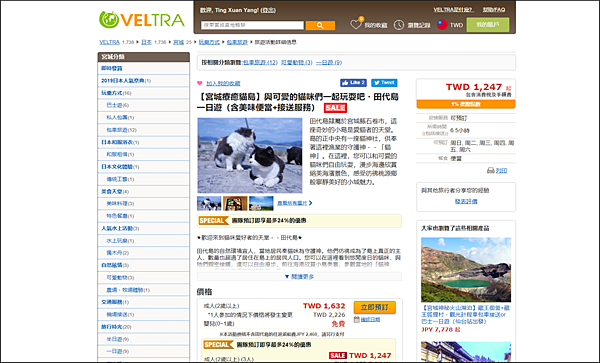Click the second thumbnail showing a bento

[x=235, y=203]
